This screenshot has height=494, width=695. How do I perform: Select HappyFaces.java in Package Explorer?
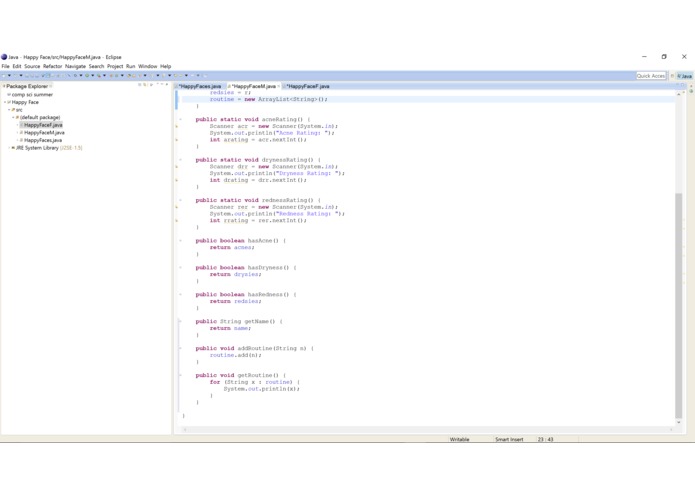tap(43, 140)
